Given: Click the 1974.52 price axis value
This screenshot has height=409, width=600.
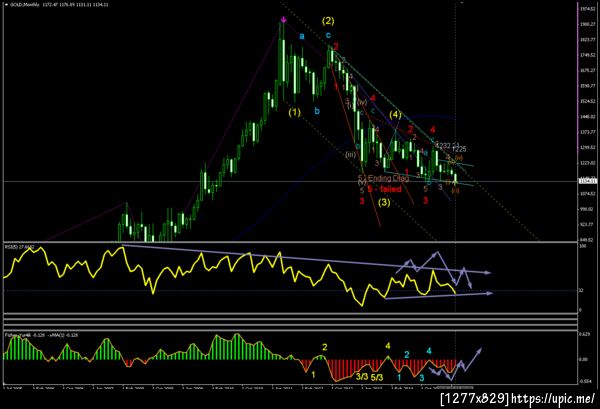Looking at the screenshot, I should [x=588, y=8].
